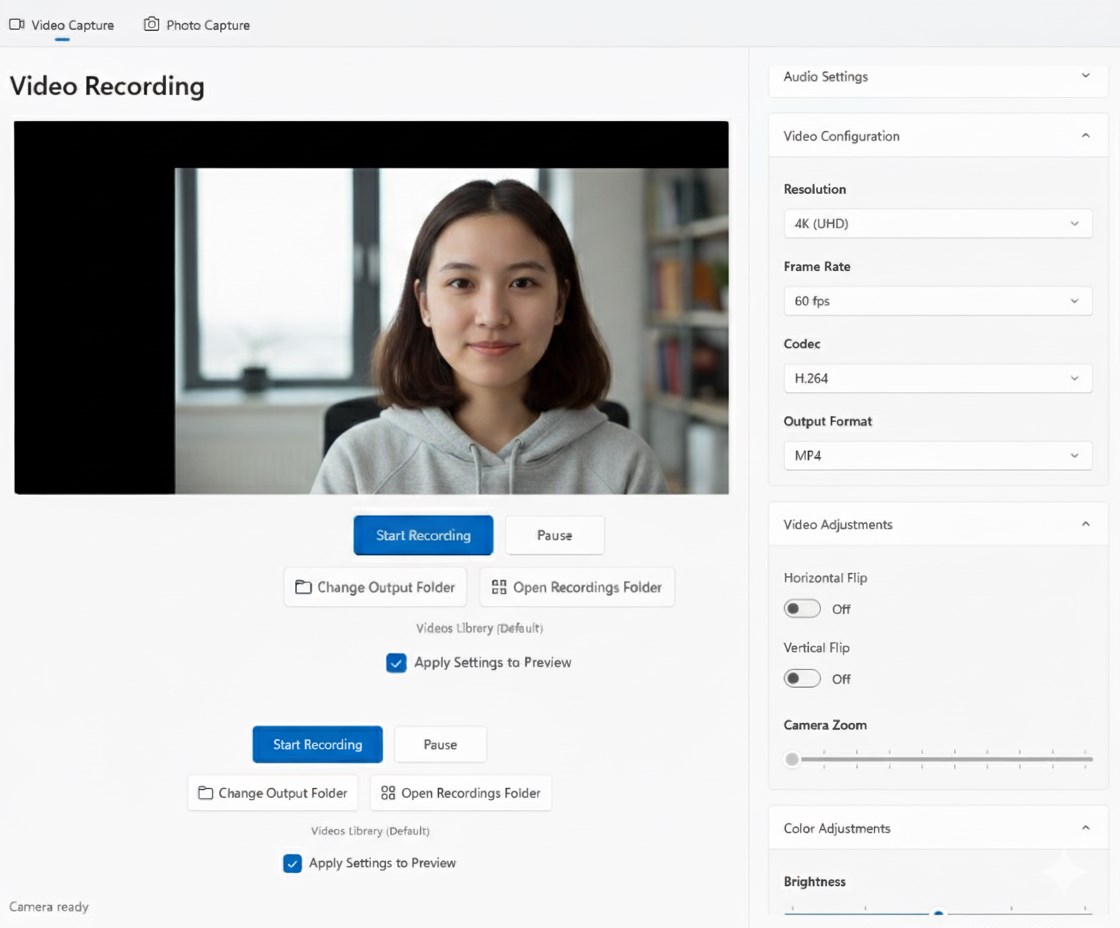The height and width of the screenshot is (928, 1120).
Task: Click the lower Pause button
Action: 440,745
